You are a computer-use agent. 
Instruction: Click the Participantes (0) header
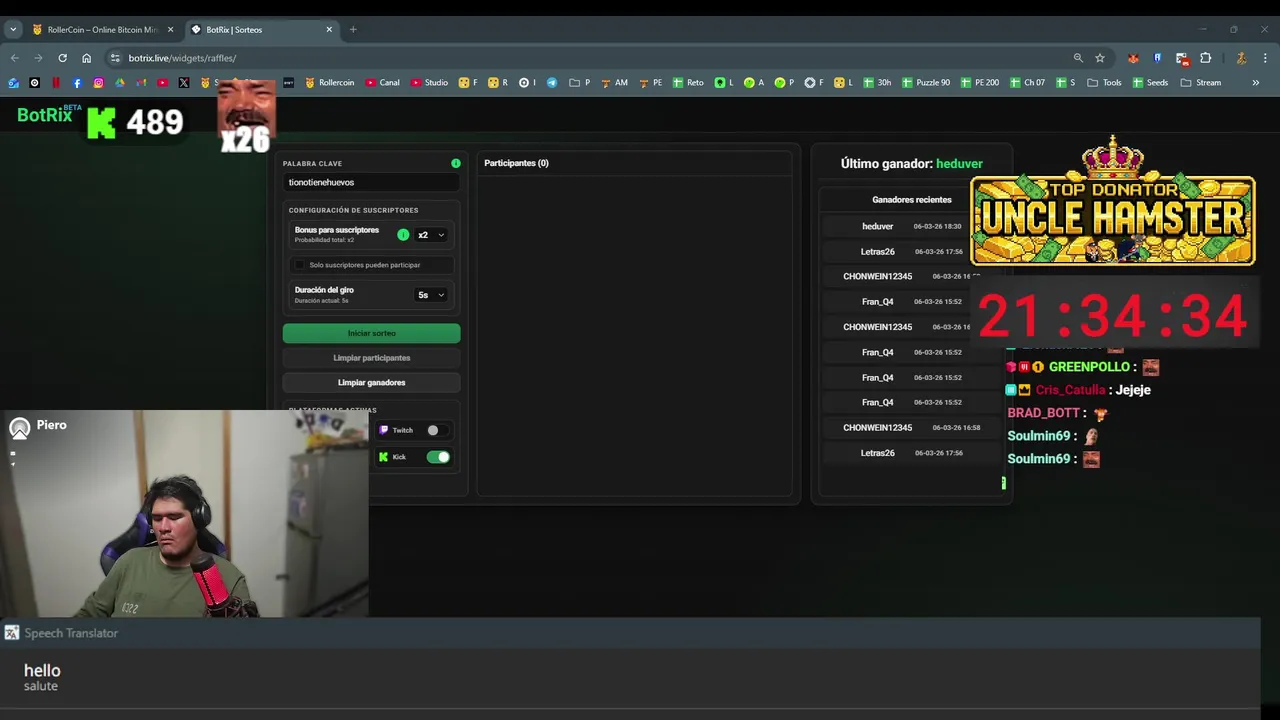[516, 163]
